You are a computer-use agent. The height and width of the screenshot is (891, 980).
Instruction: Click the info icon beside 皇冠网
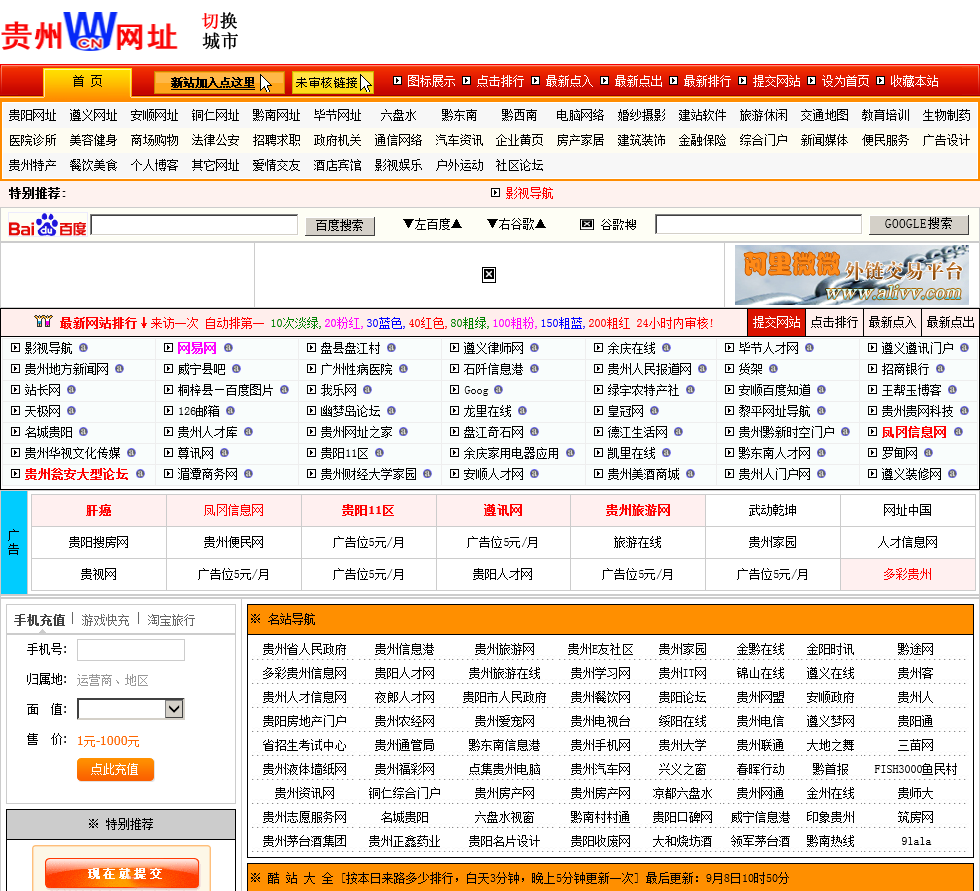coord(654,411)
